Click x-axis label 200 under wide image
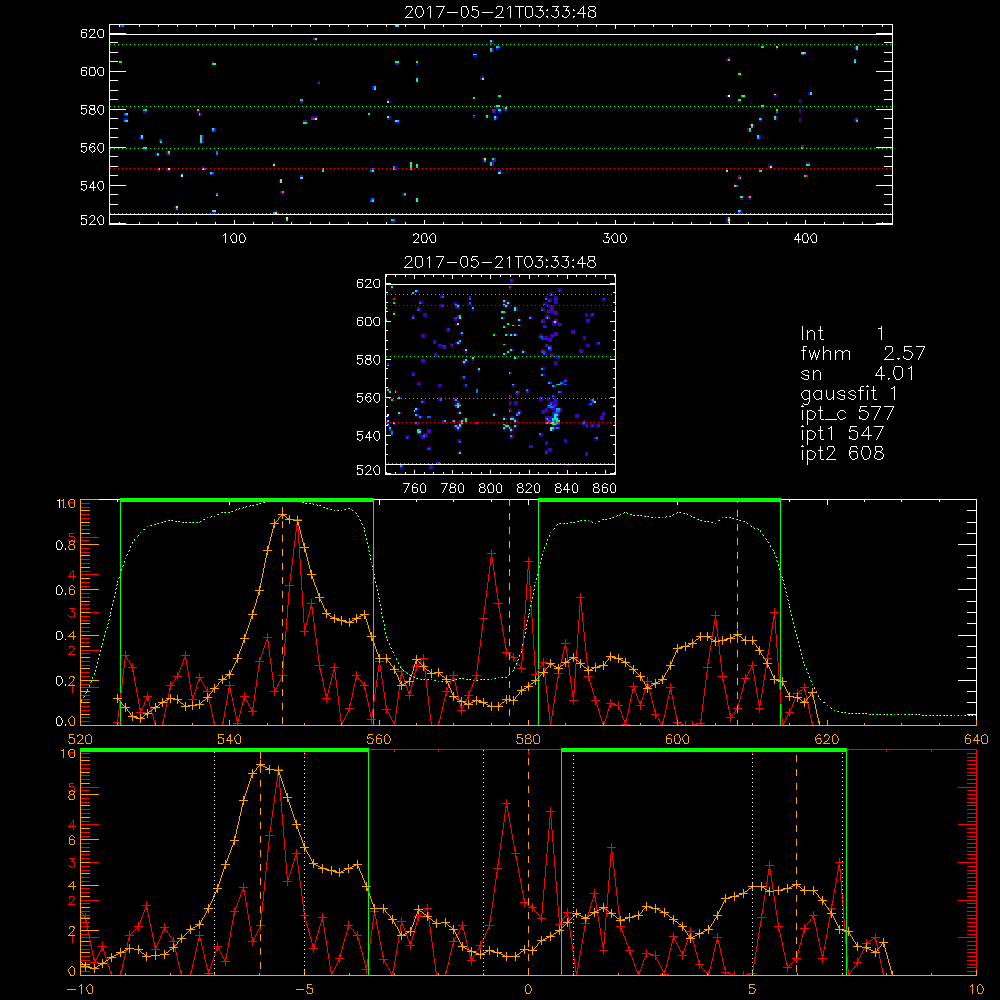 (x=425, y=239)
